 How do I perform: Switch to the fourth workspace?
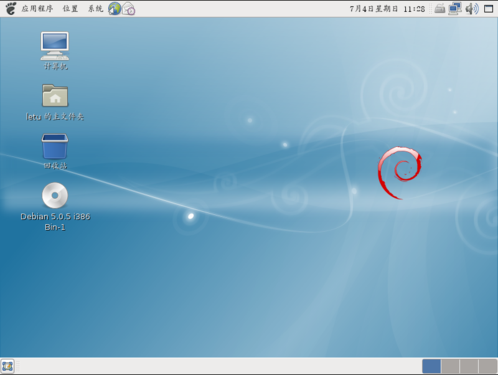coord(488,366)
